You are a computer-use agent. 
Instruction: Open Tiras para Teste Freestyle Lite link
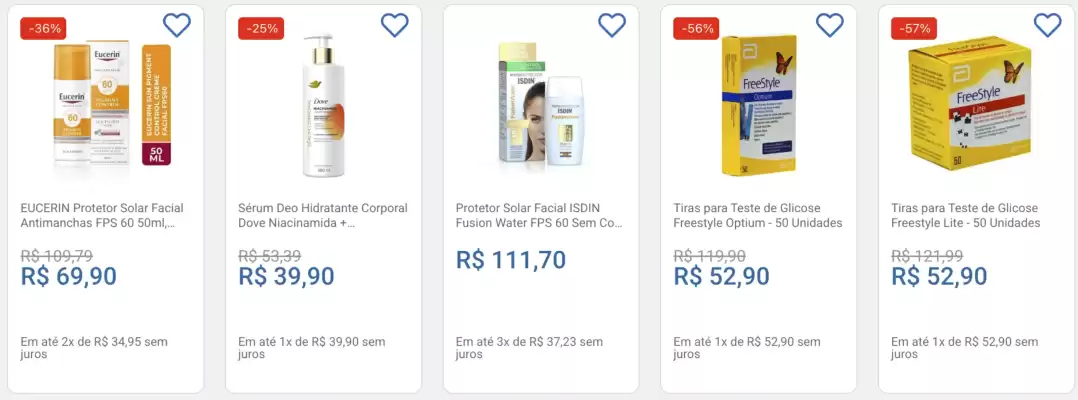point(966,215)
